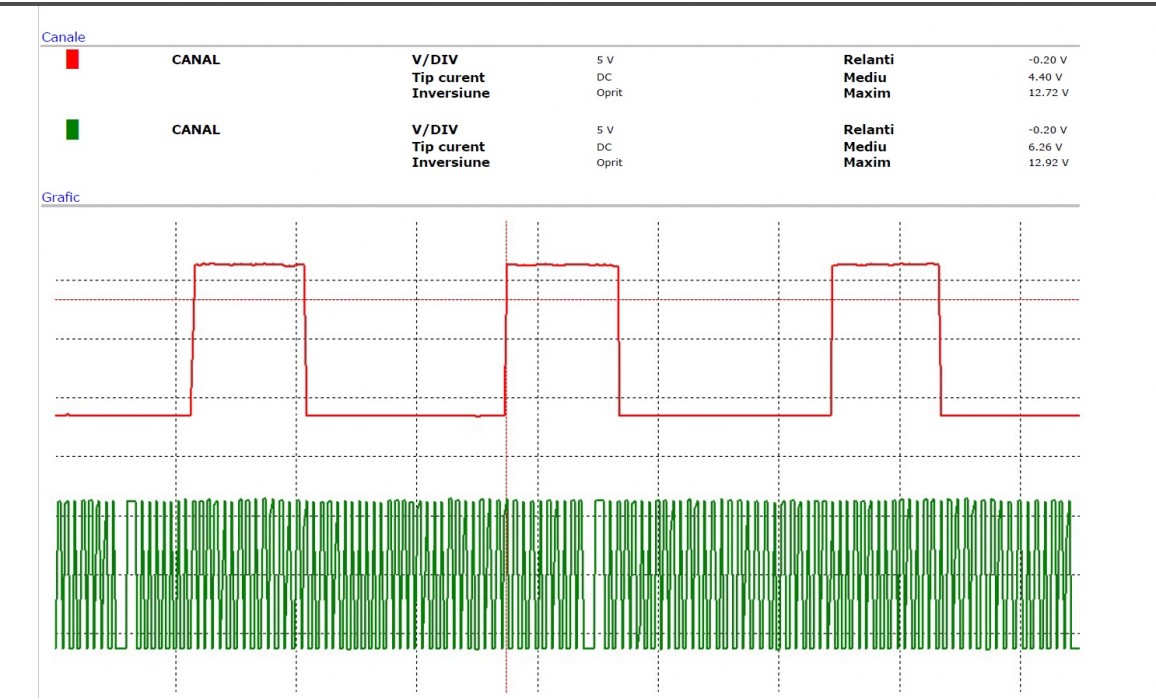Click the top of the third red pulse
1156x700 pixels.
tap(886, 264)
